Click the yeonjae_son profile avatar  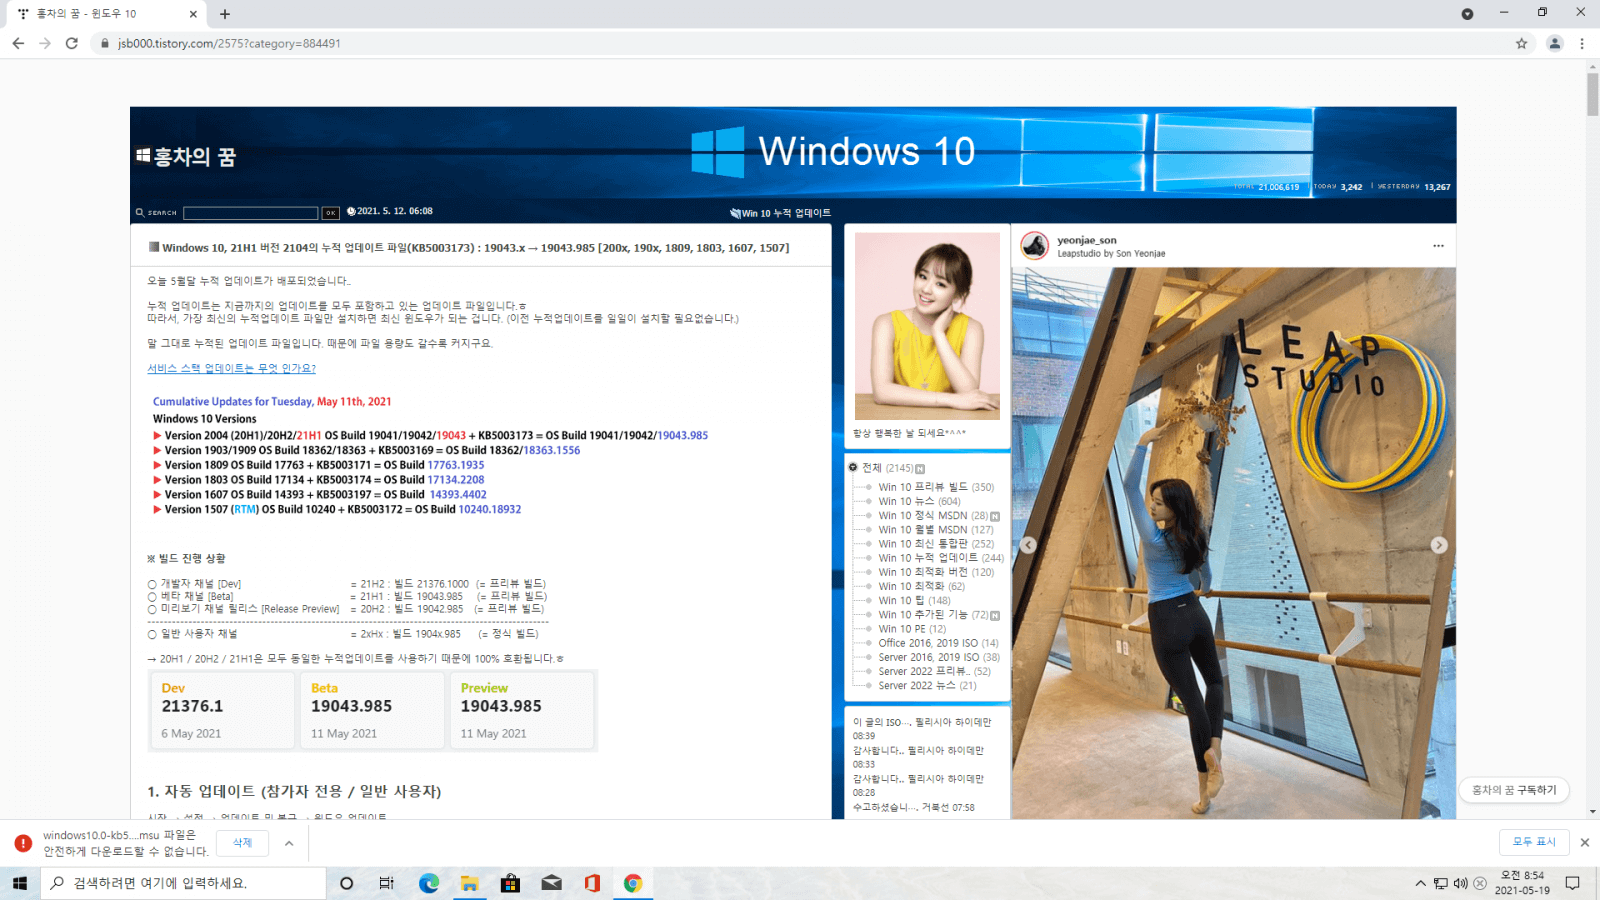point(1035,246)
